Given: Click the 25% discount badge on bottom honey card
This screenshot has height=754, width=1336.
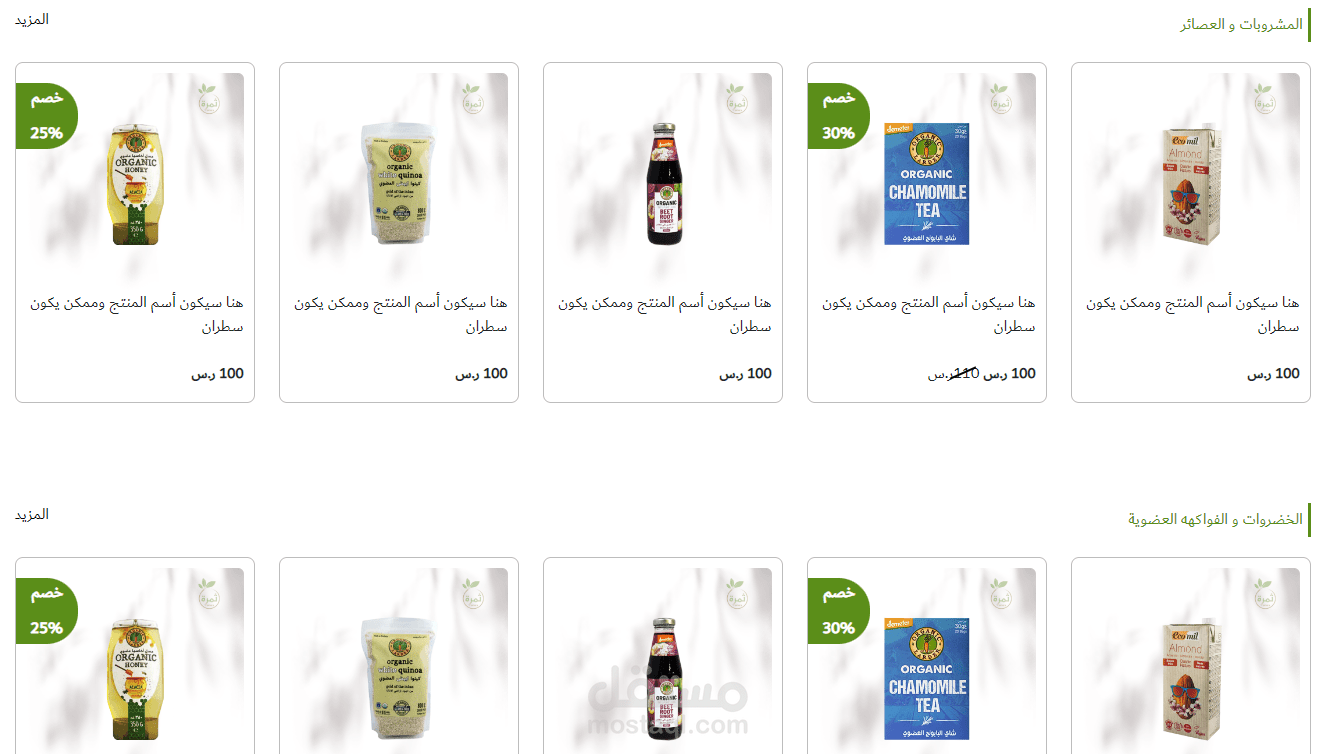Looking at the screenshot, I should click(46, 611).
